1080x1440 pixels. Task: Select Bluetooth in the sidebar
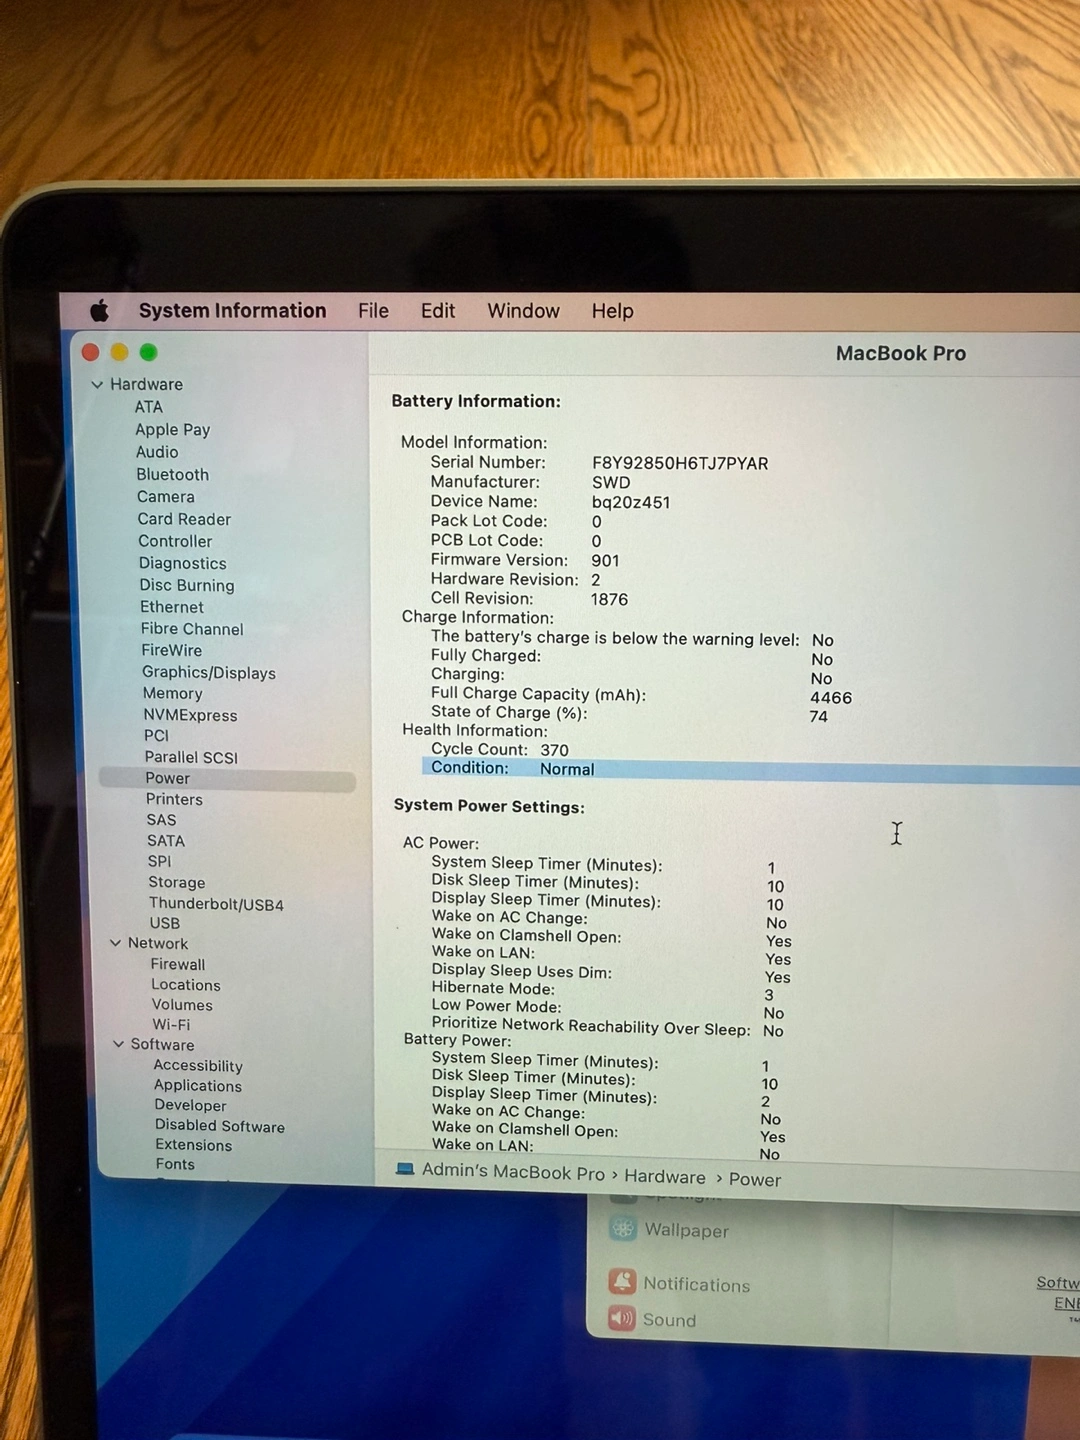(173, 475)
